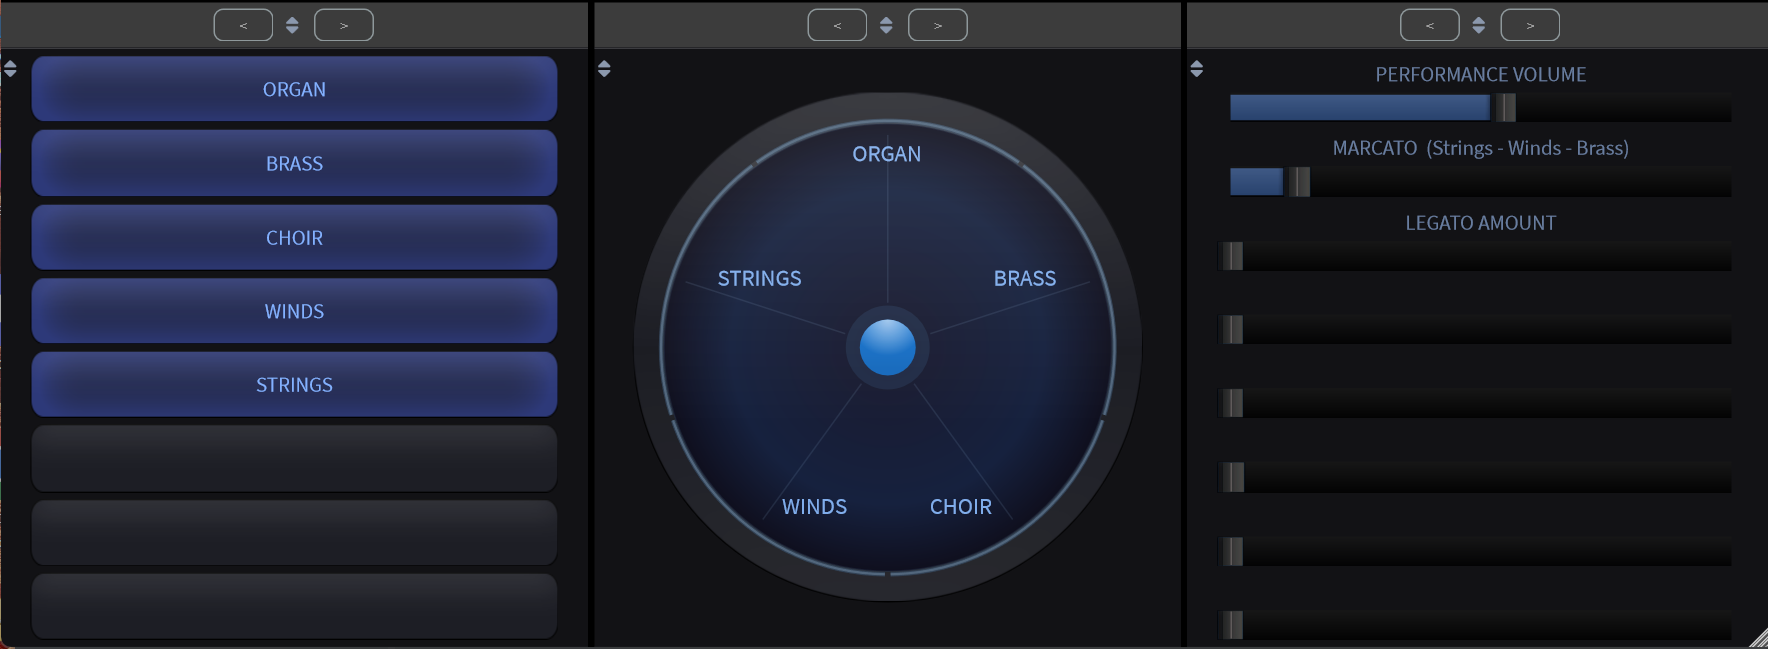Viewport: 1768px width, 649px height.
Task: Click the next arrow above the right panel
Action: 1530,25
